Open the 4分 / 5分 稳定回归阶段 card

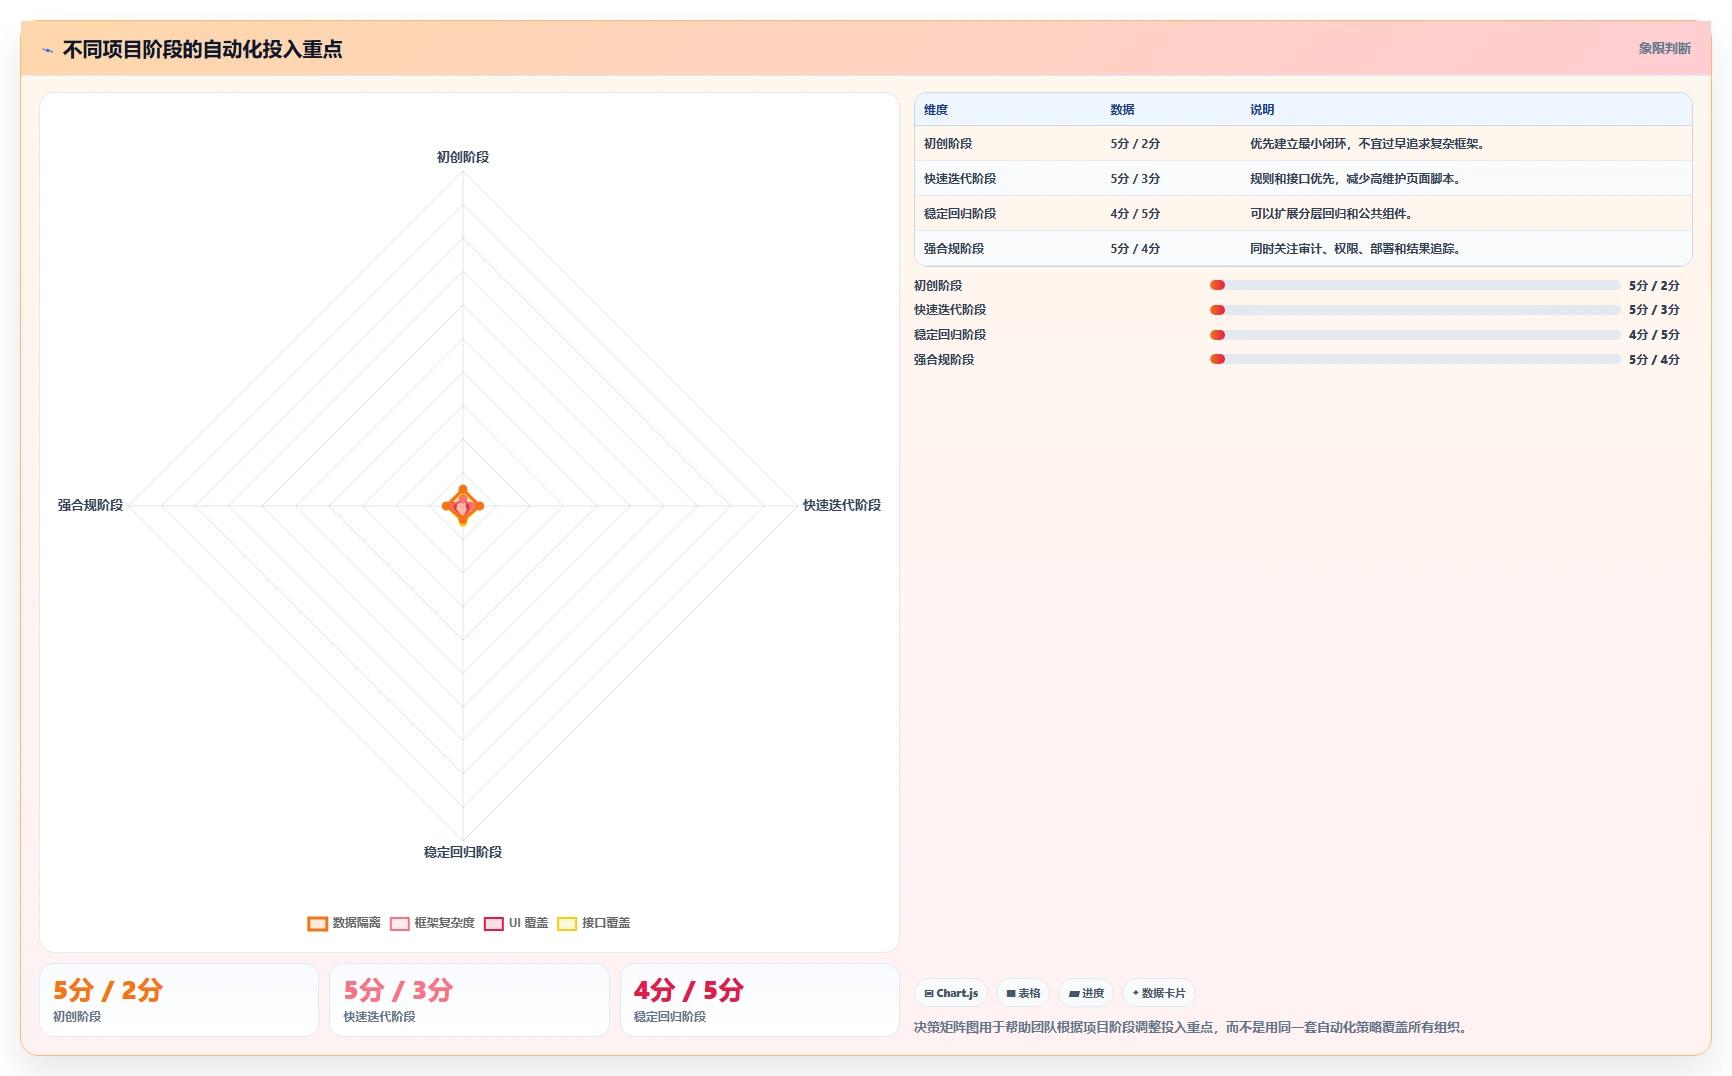(x=760, y=1000)
